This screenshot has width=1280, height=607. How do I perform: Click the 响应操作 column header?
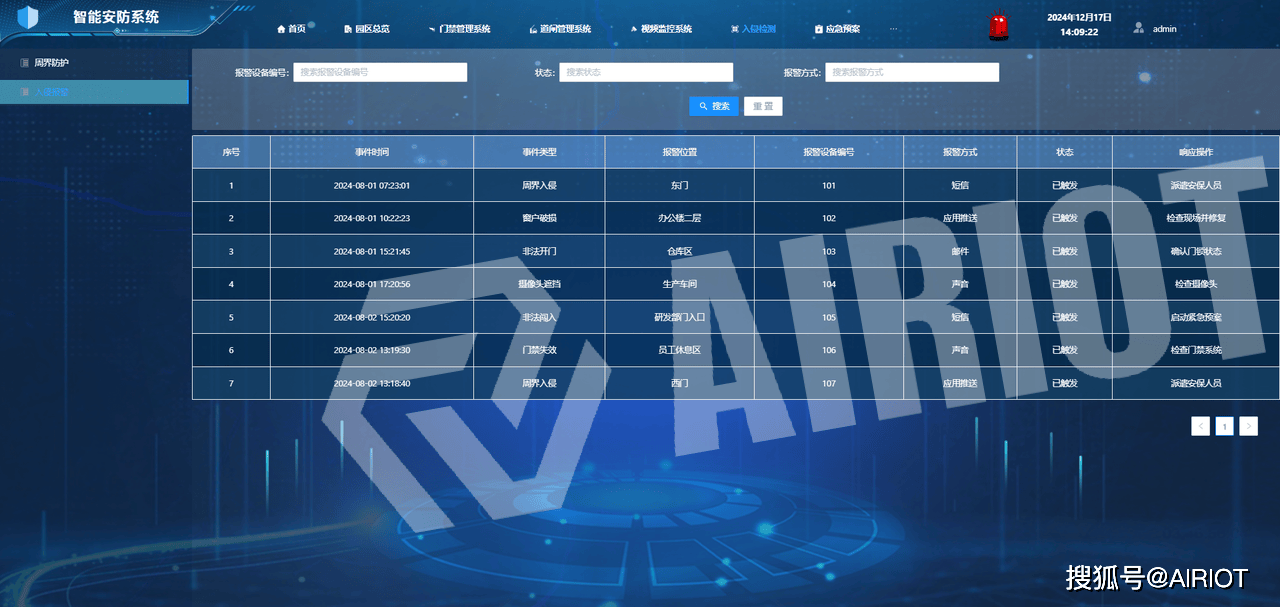pyautogui.click(x=1196, y=152)
